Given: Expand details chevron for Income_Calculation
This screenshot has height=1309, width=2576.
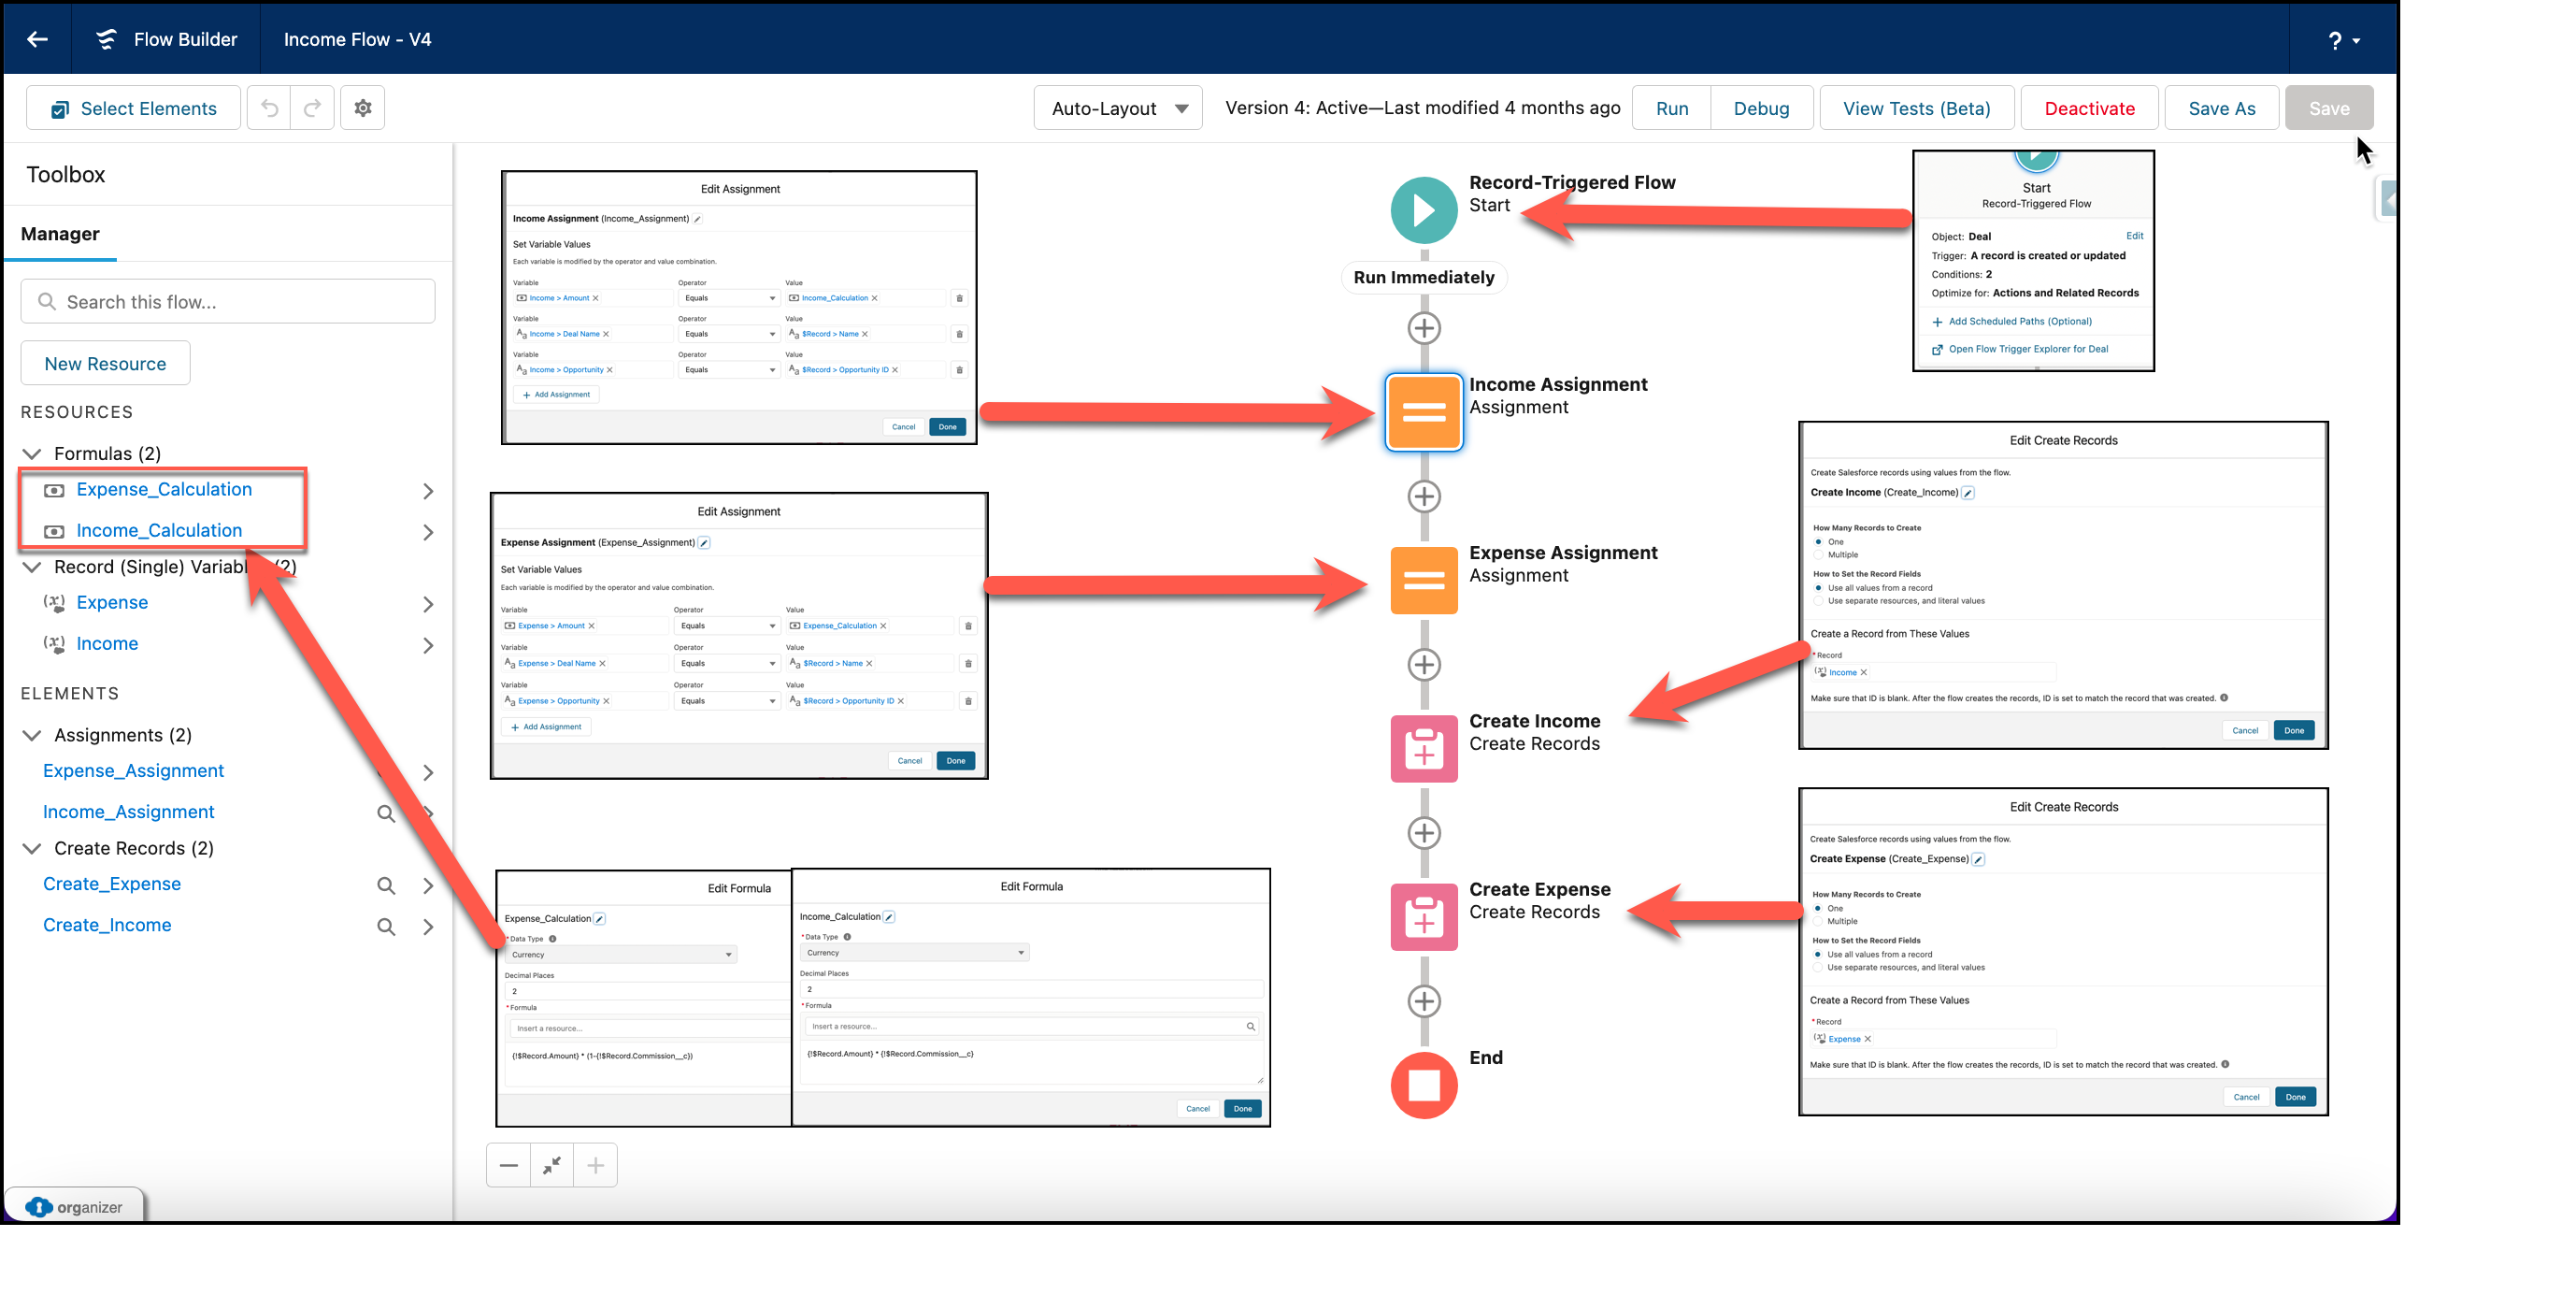Looking at the screenshot, I should tap(428, 532).
